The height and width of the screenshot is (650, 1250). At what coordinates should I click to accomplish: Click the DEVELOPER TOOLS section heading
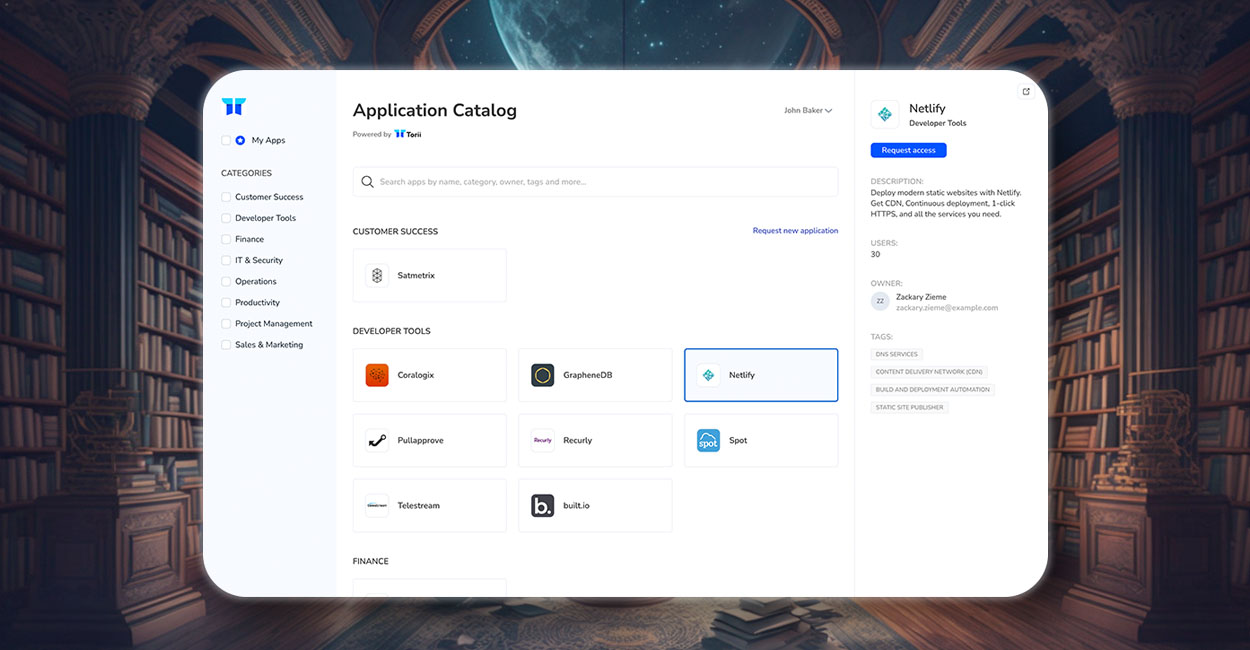392,331
